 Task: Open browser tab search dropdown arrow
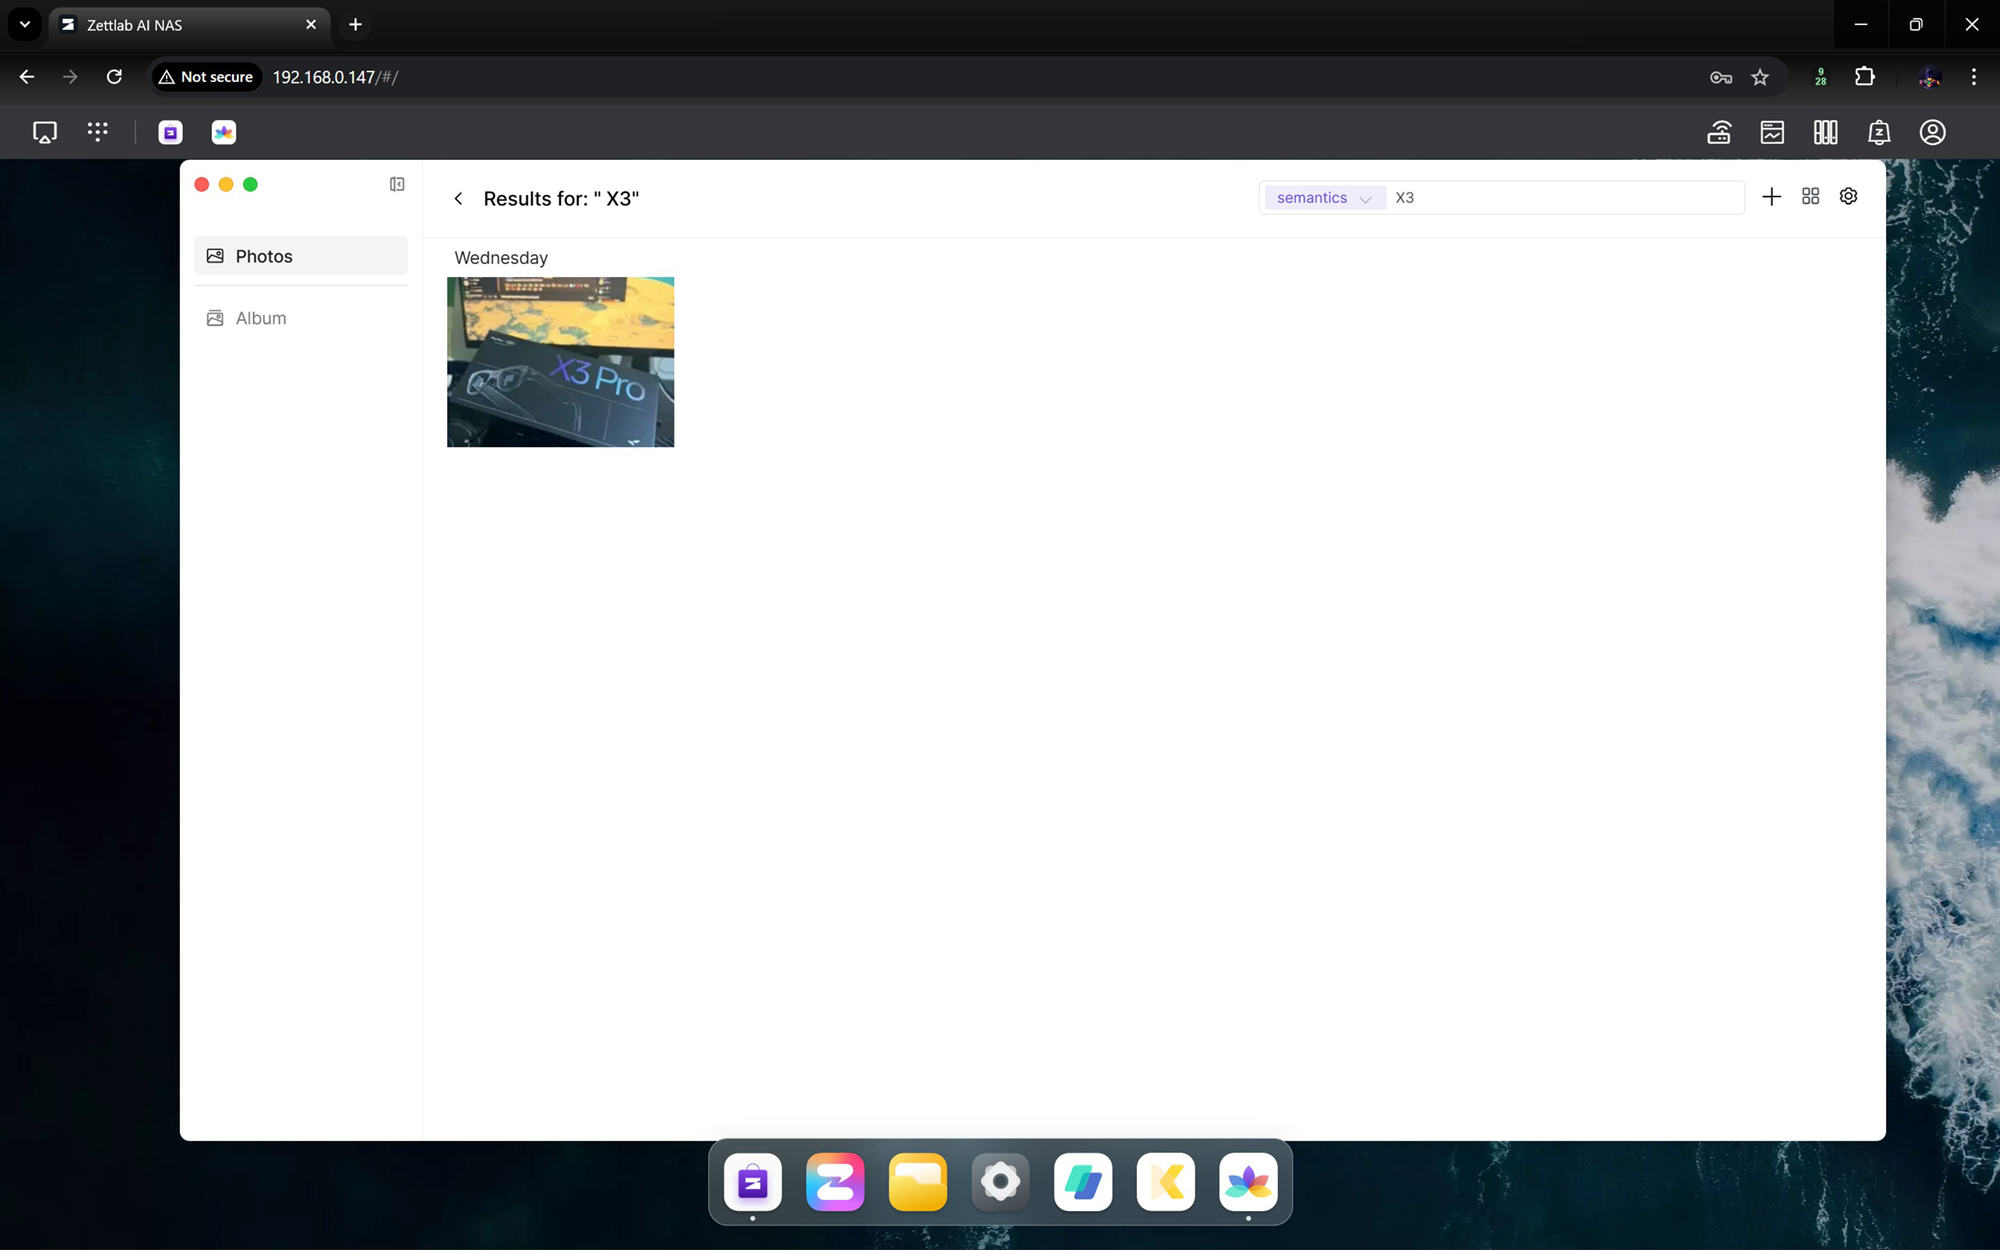click(25, 24)
